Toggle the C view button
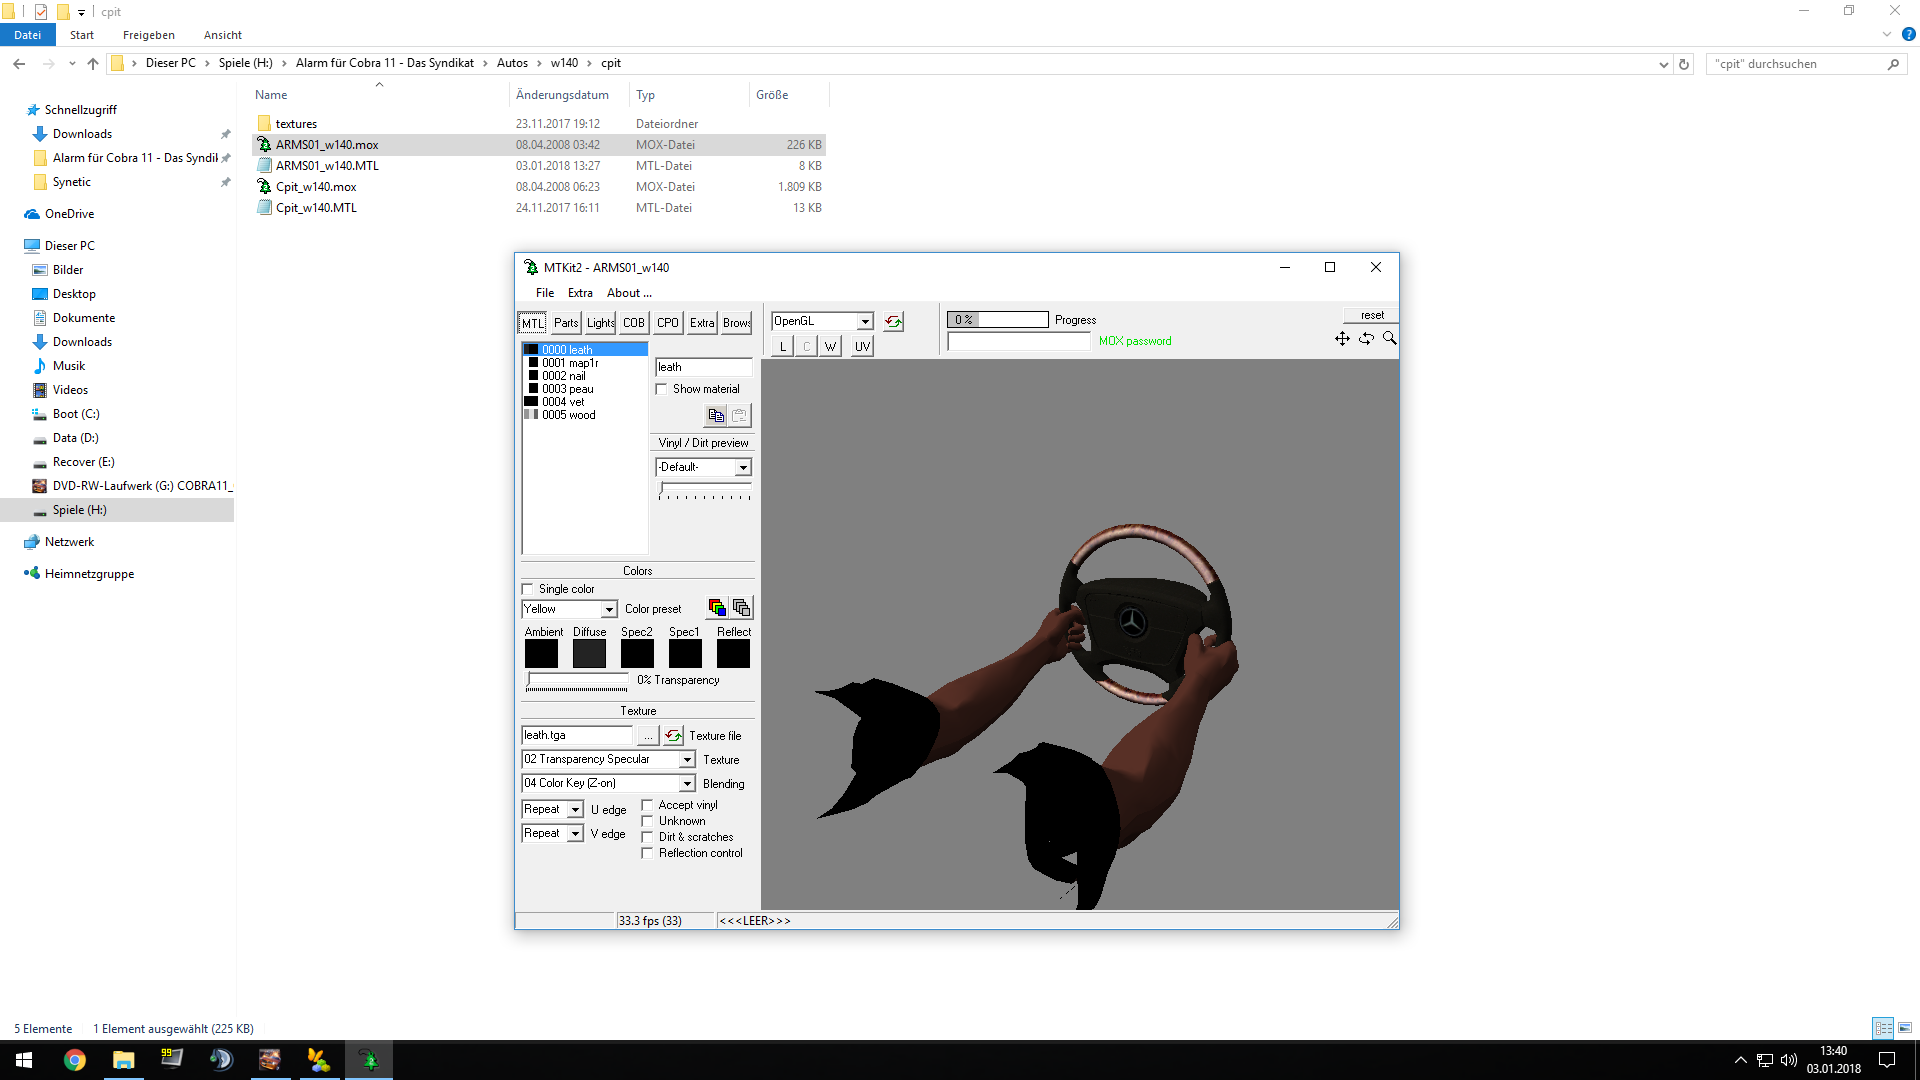Image resolution: width=1920 pixels, height=1080 pixels. [806, 346]
